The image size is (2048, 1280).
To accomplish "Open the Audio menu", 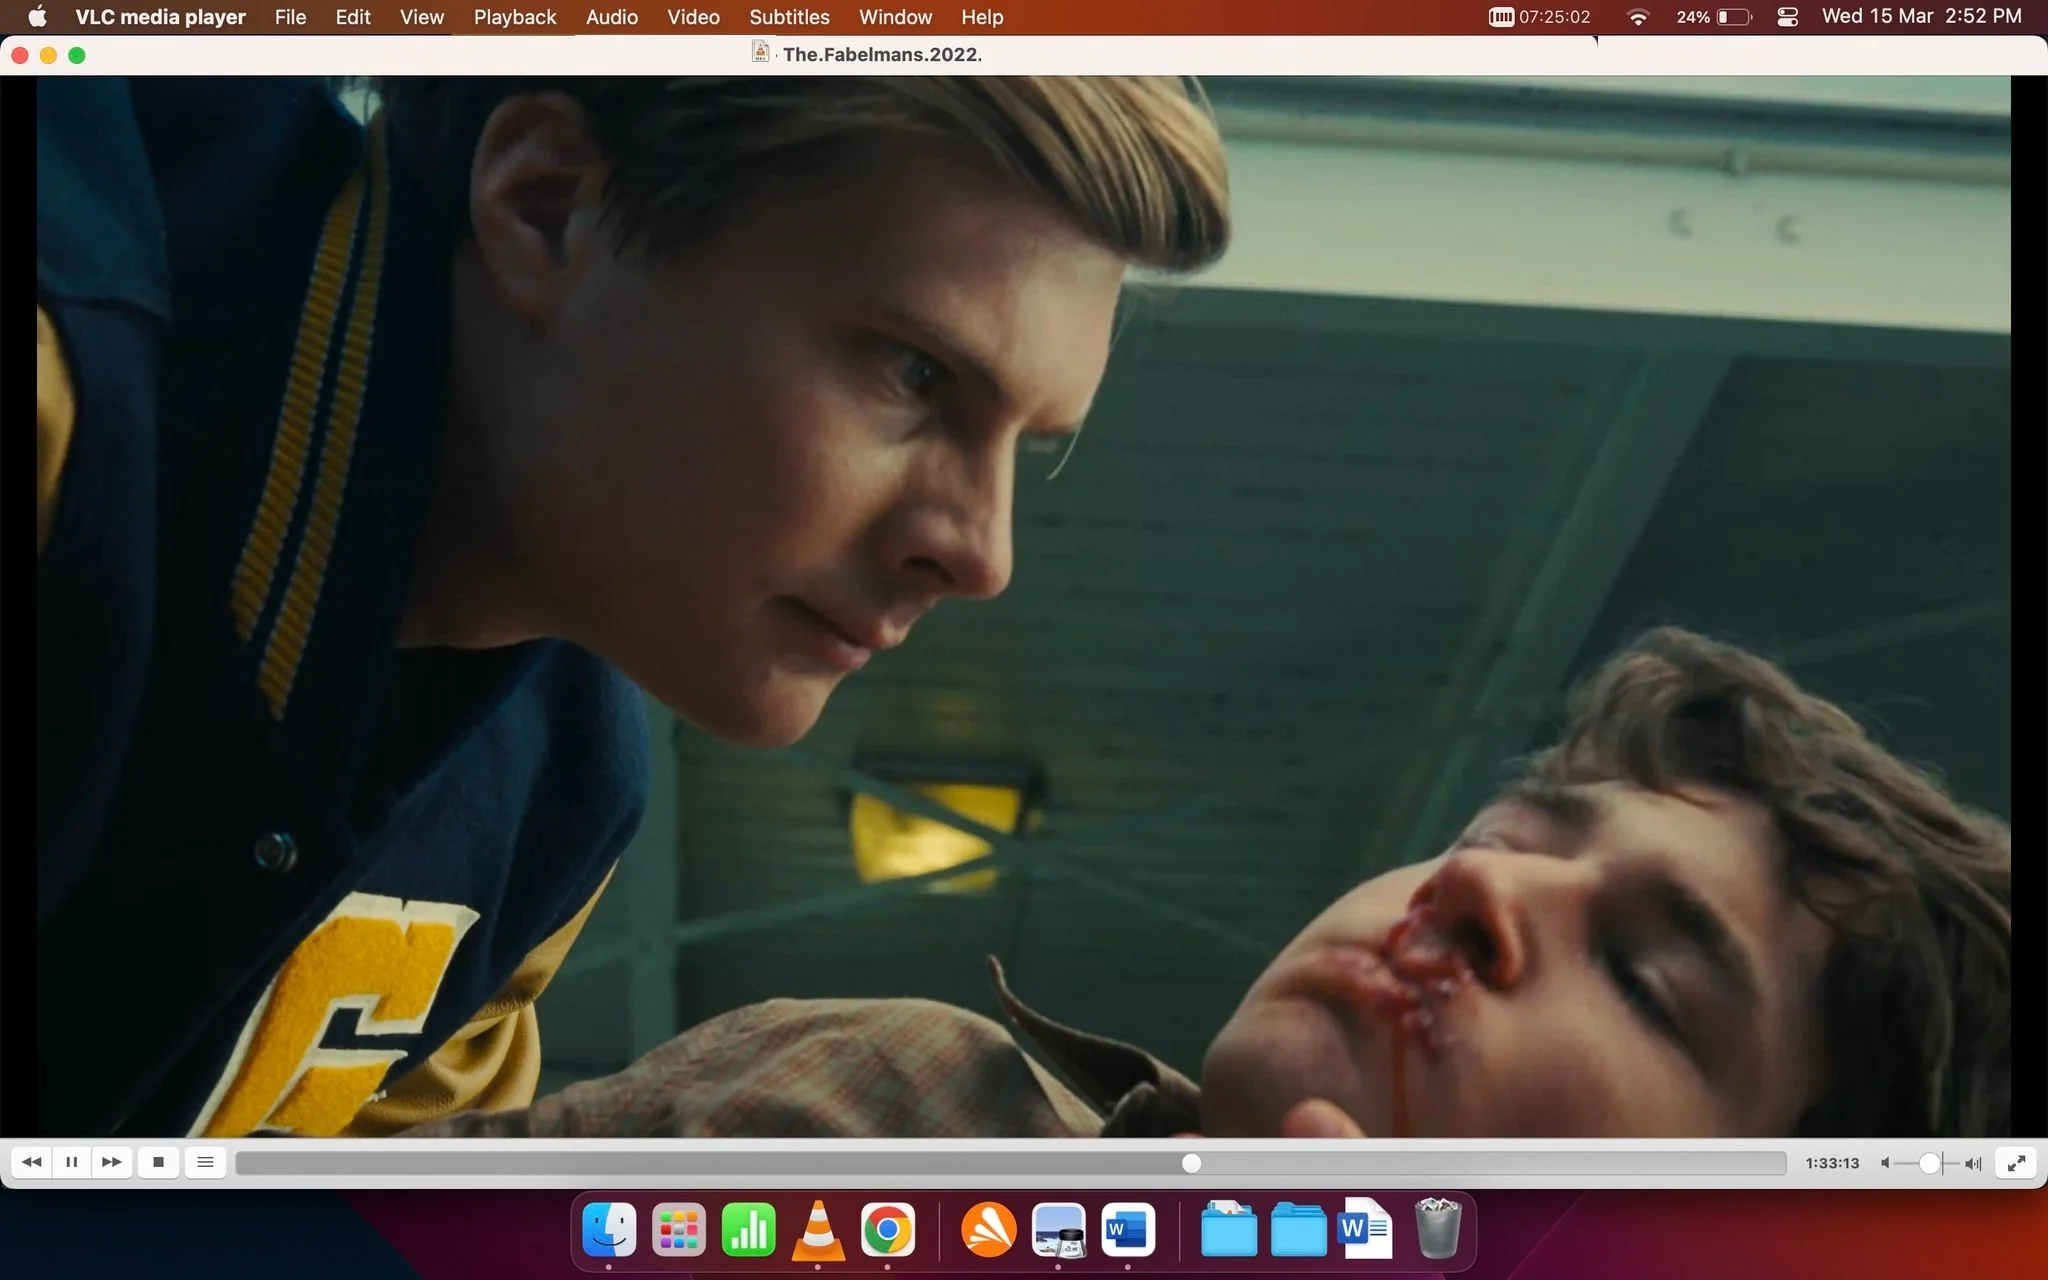I will pos(612,17).
